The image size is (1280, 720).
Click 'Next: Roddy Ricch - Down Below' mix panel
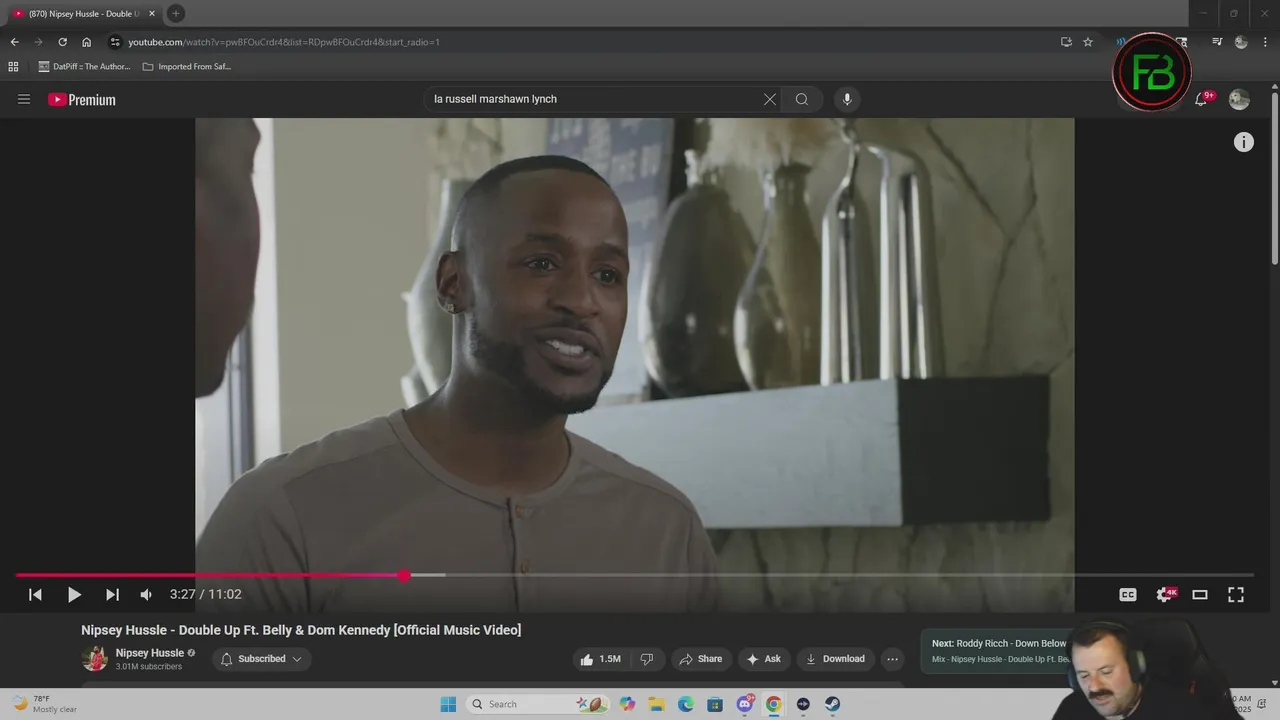click(x=999, y=651)
